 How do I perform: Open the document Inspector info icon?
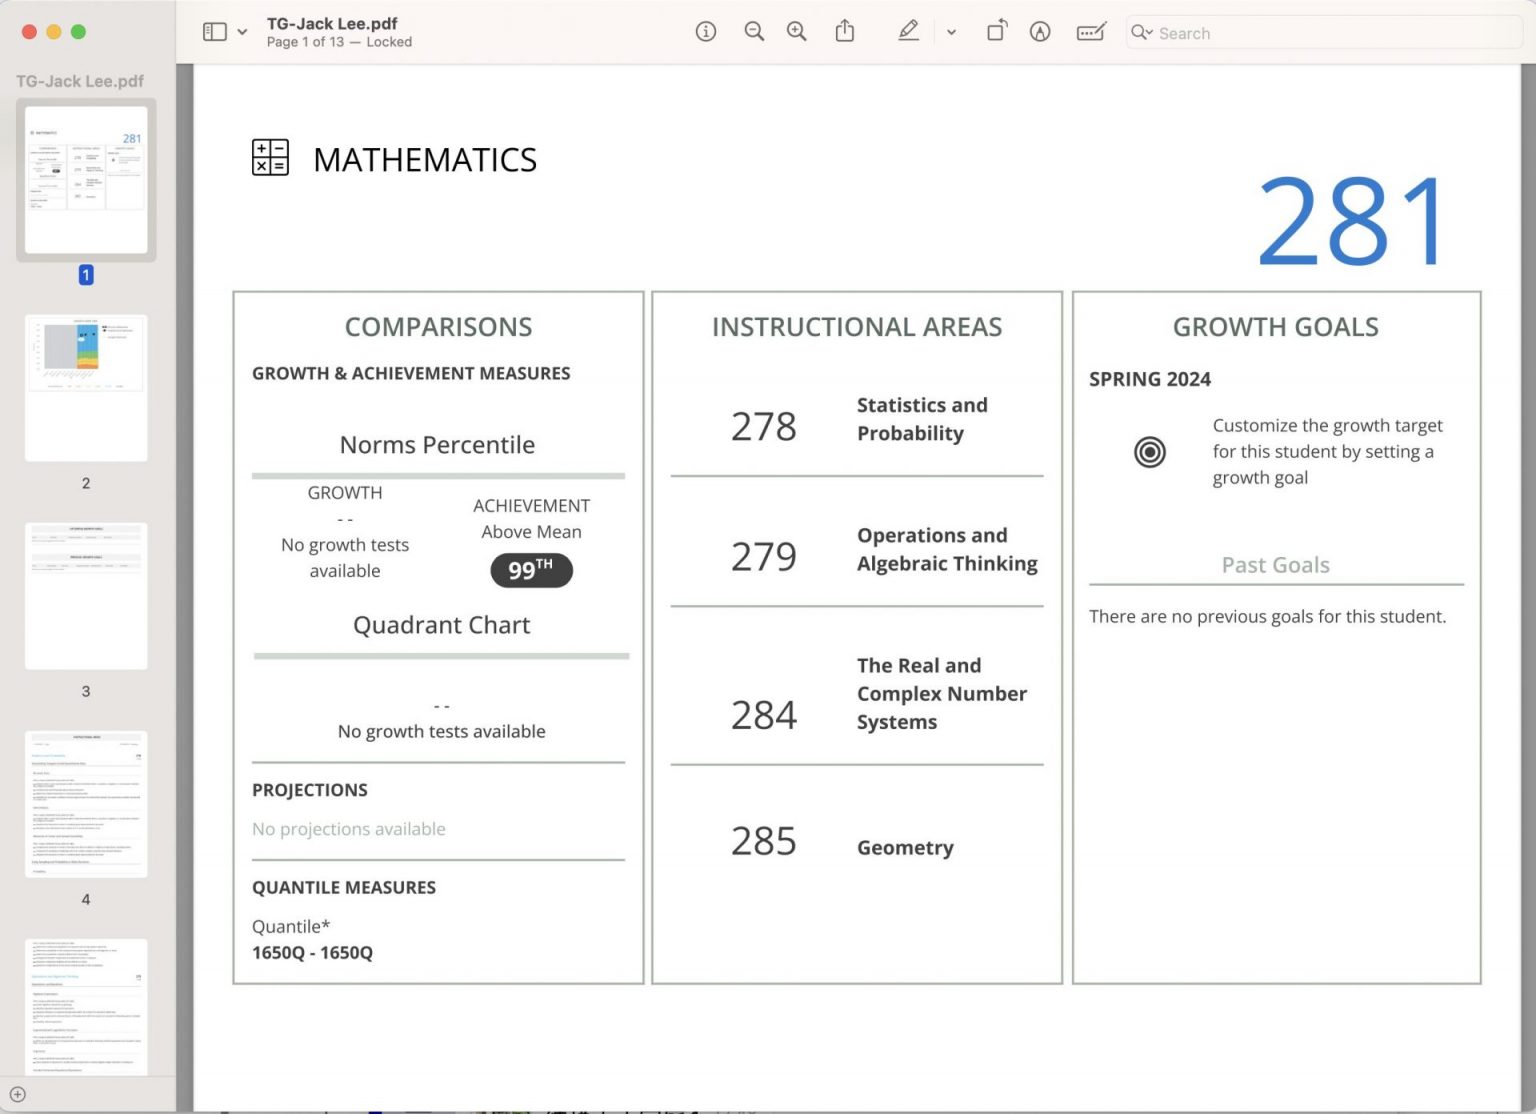coord(706,32)
